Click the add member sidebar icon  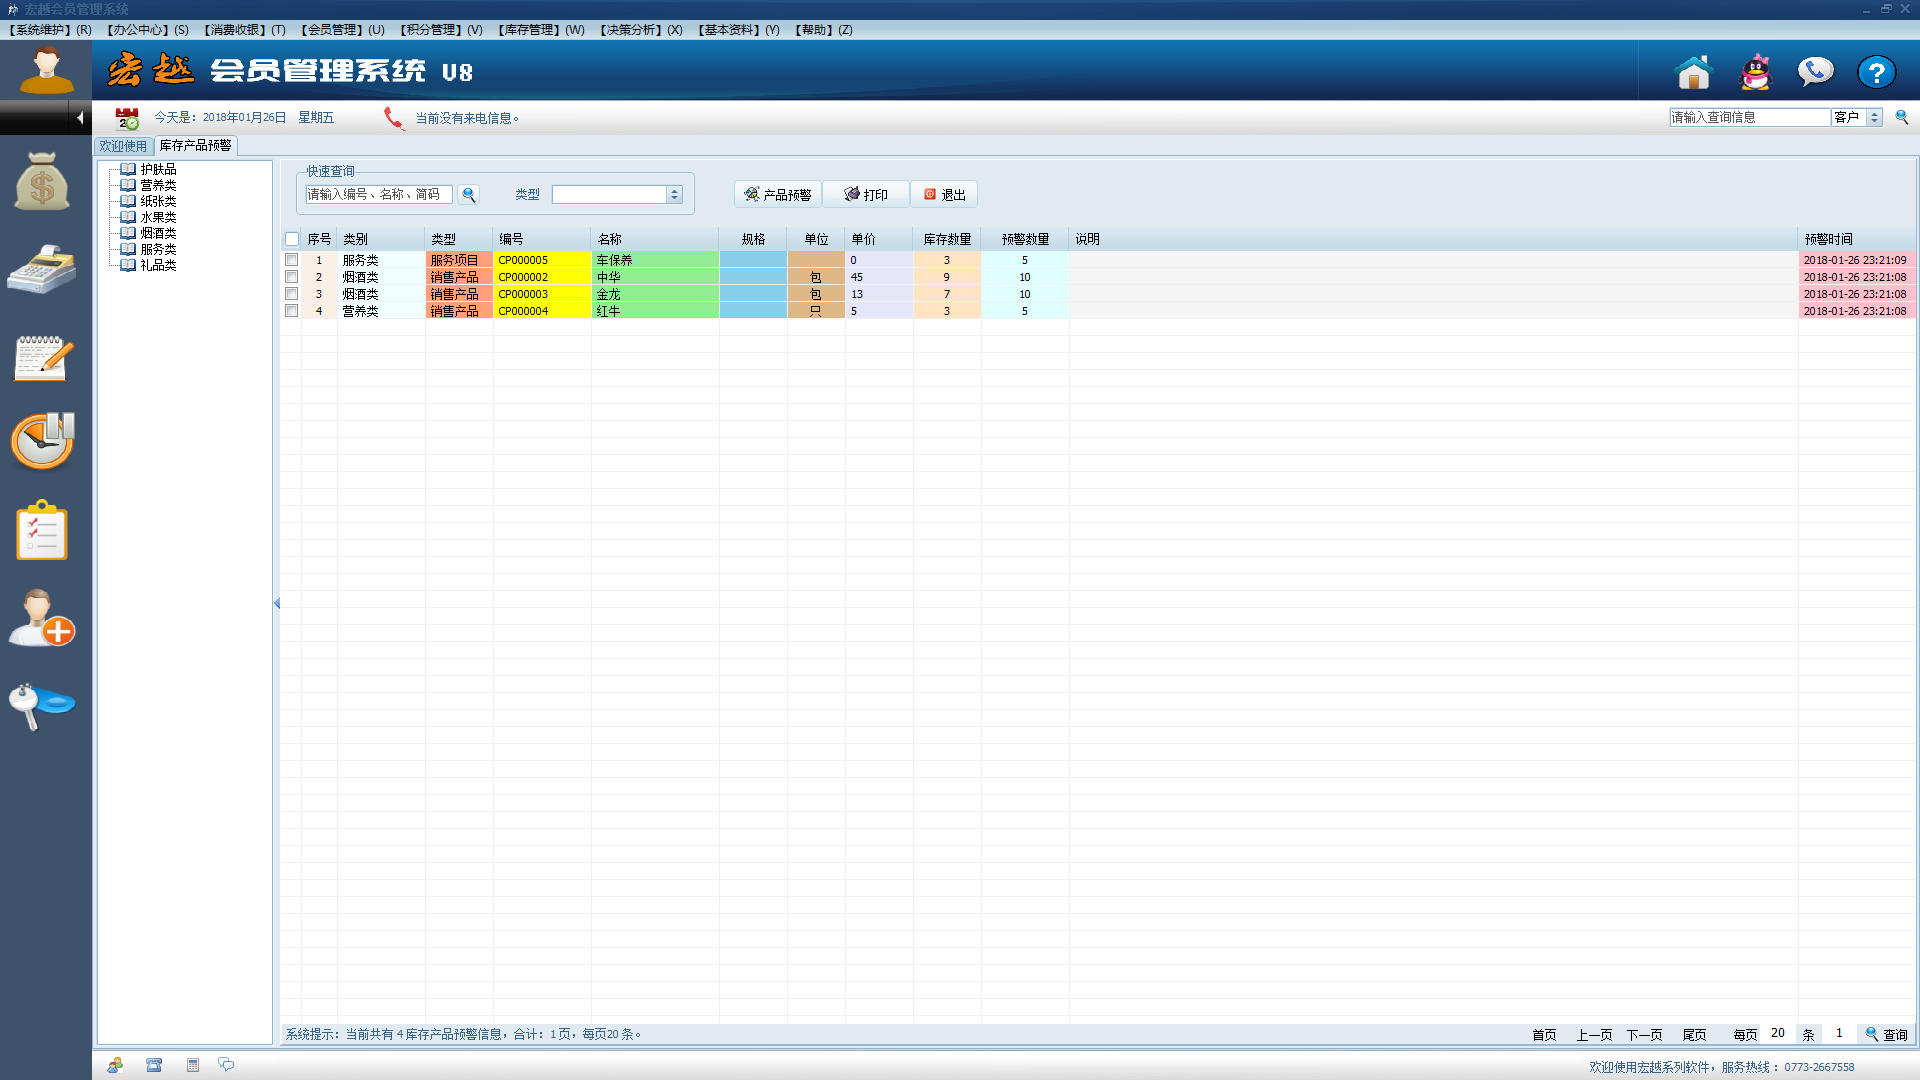(x=42, y=618)
